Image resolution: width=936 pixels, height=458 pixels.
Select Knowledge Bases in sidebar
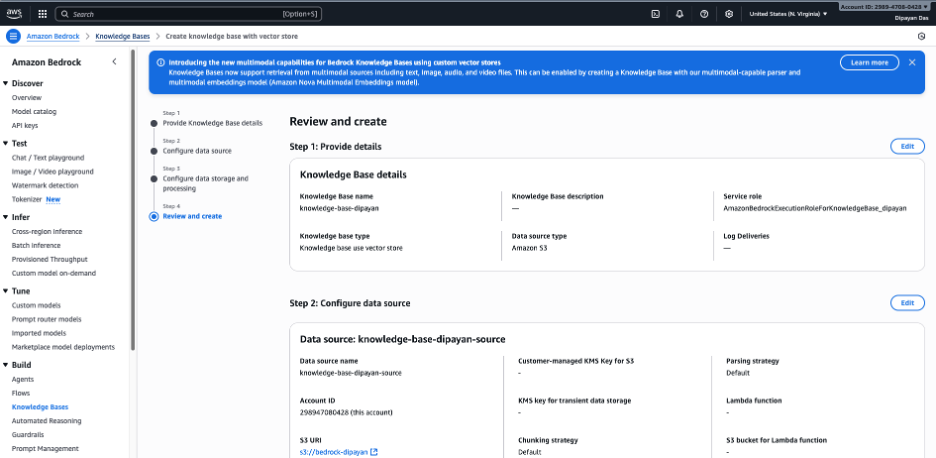coord(40,407)
